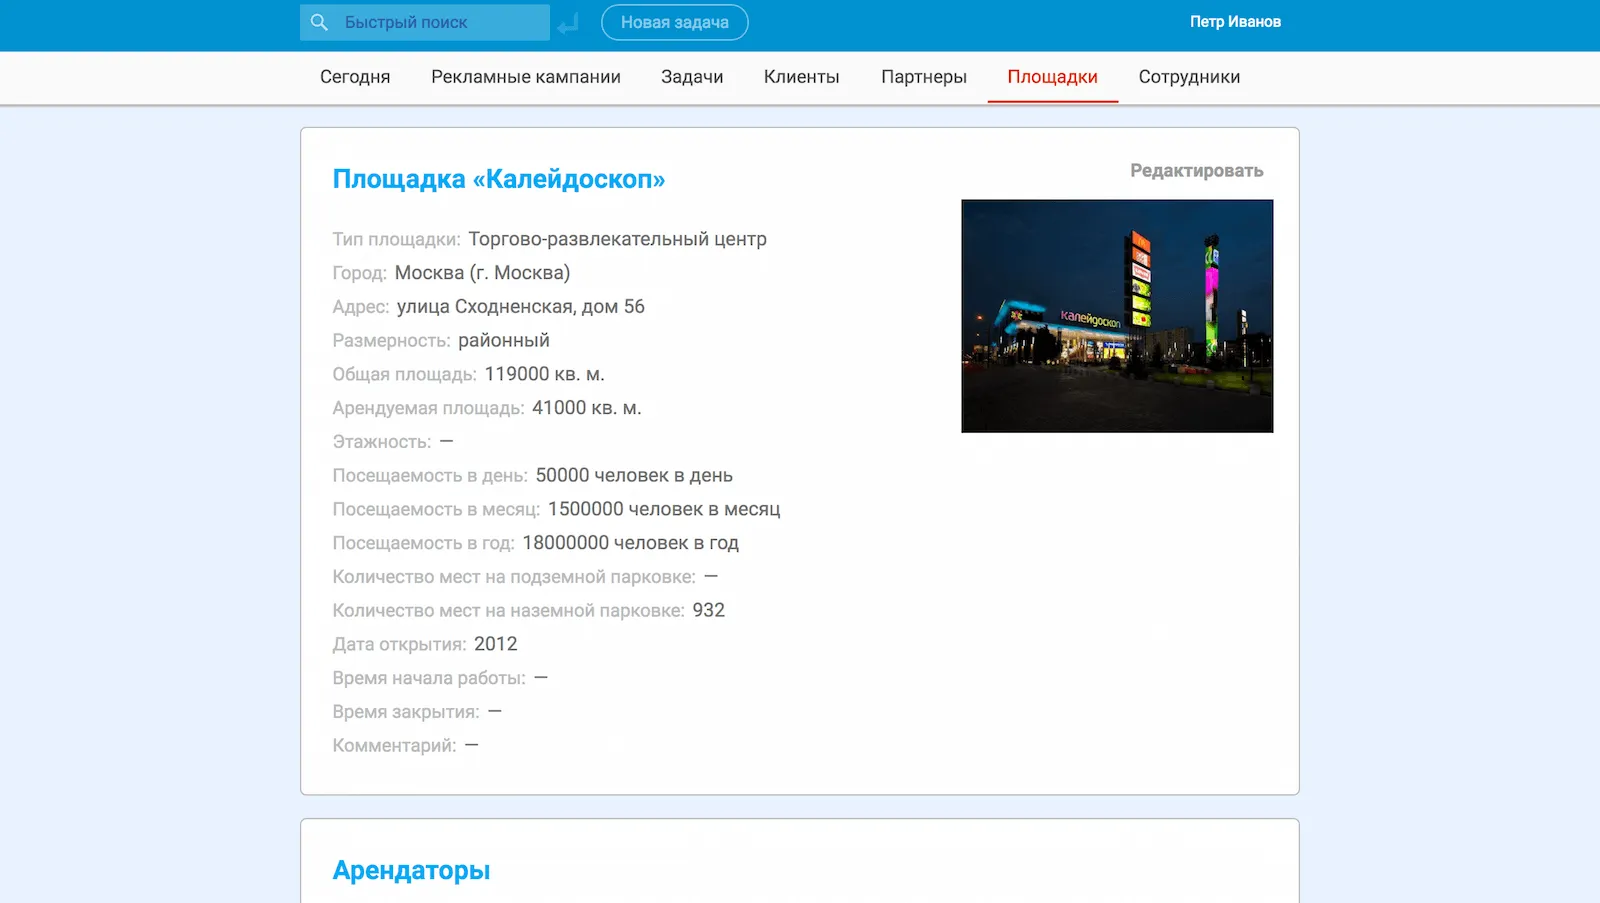Open the Сотрудники tab
1600x903 pixels.
1189,77
